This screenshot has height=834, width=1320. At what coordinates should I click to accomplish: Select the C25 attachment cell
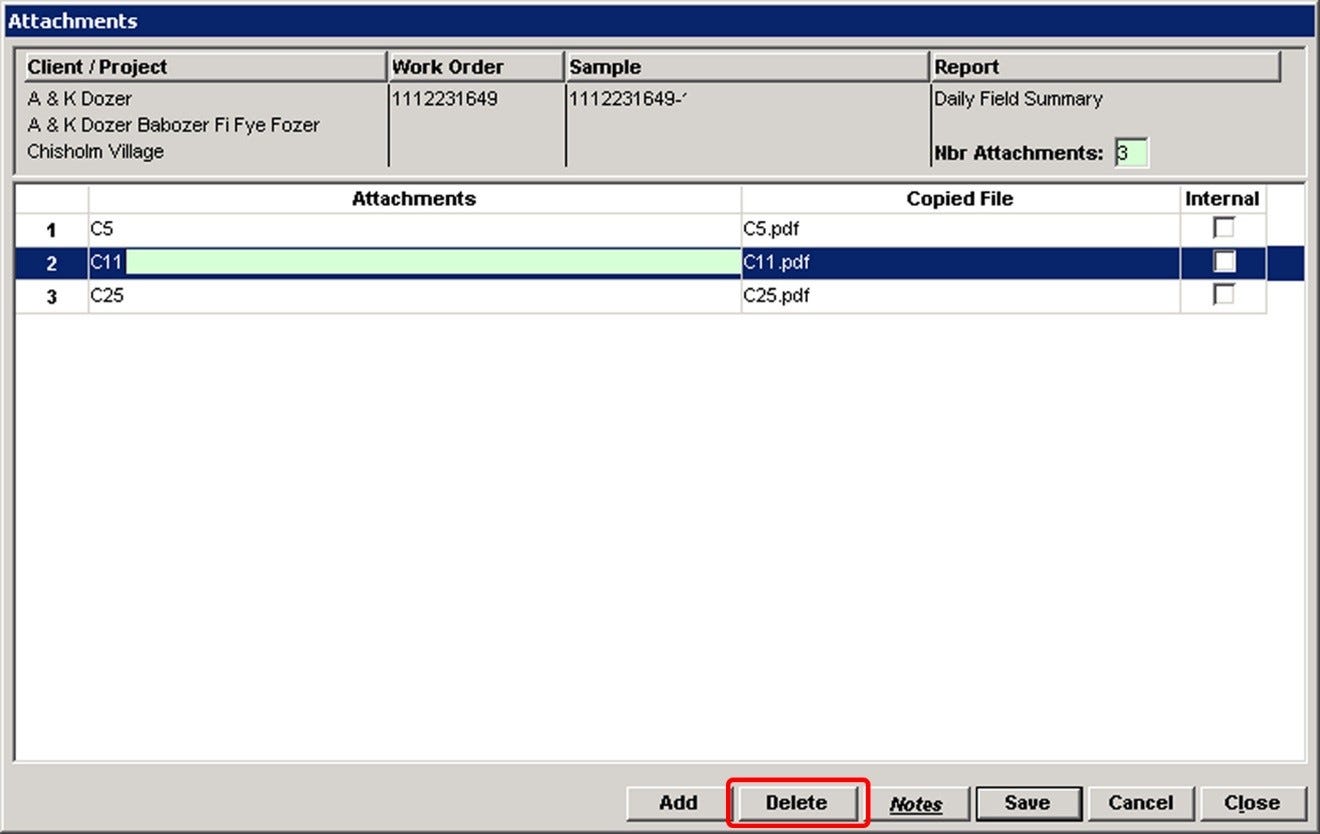pyautogui.click(x=415, y=296)
